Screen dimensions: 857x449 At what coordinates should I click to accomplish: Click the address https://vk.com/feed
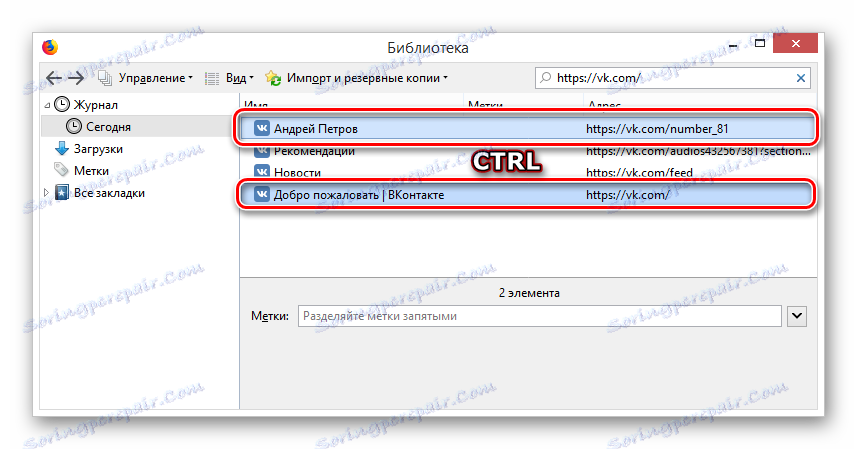[639, 173]
